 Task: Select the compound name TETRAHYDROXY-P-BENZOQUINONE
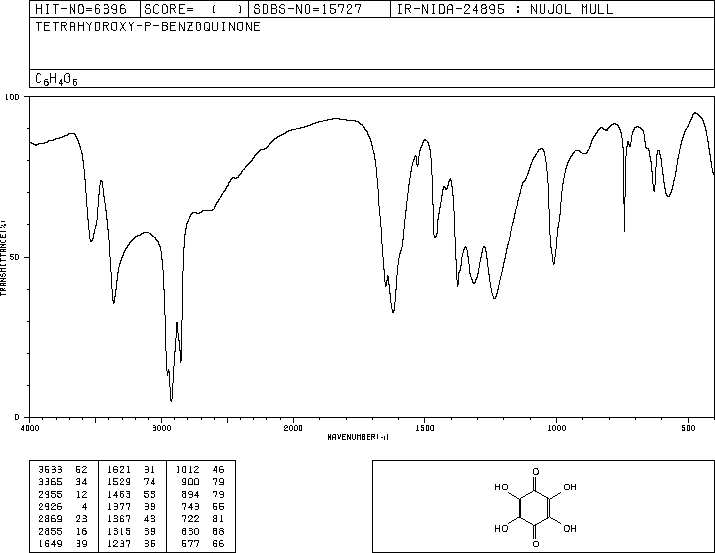coord(148,26)
